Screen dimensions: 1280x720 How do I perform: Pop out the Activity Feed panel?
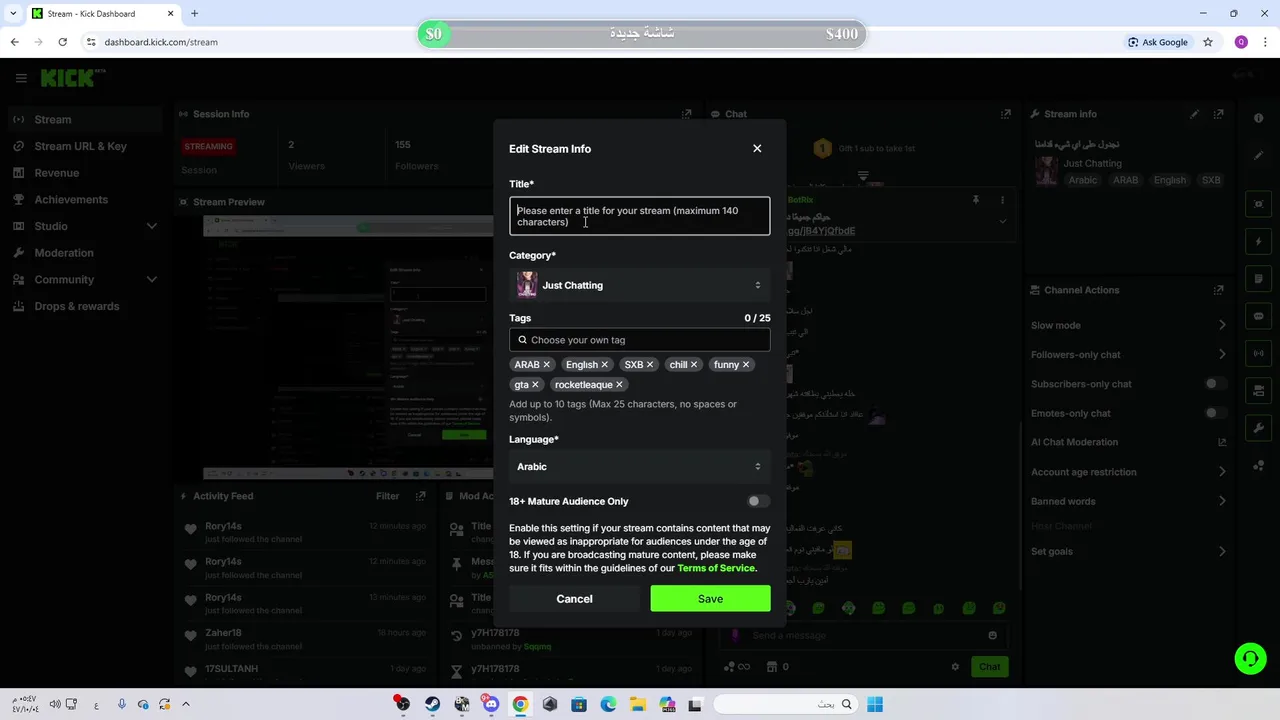421,496
